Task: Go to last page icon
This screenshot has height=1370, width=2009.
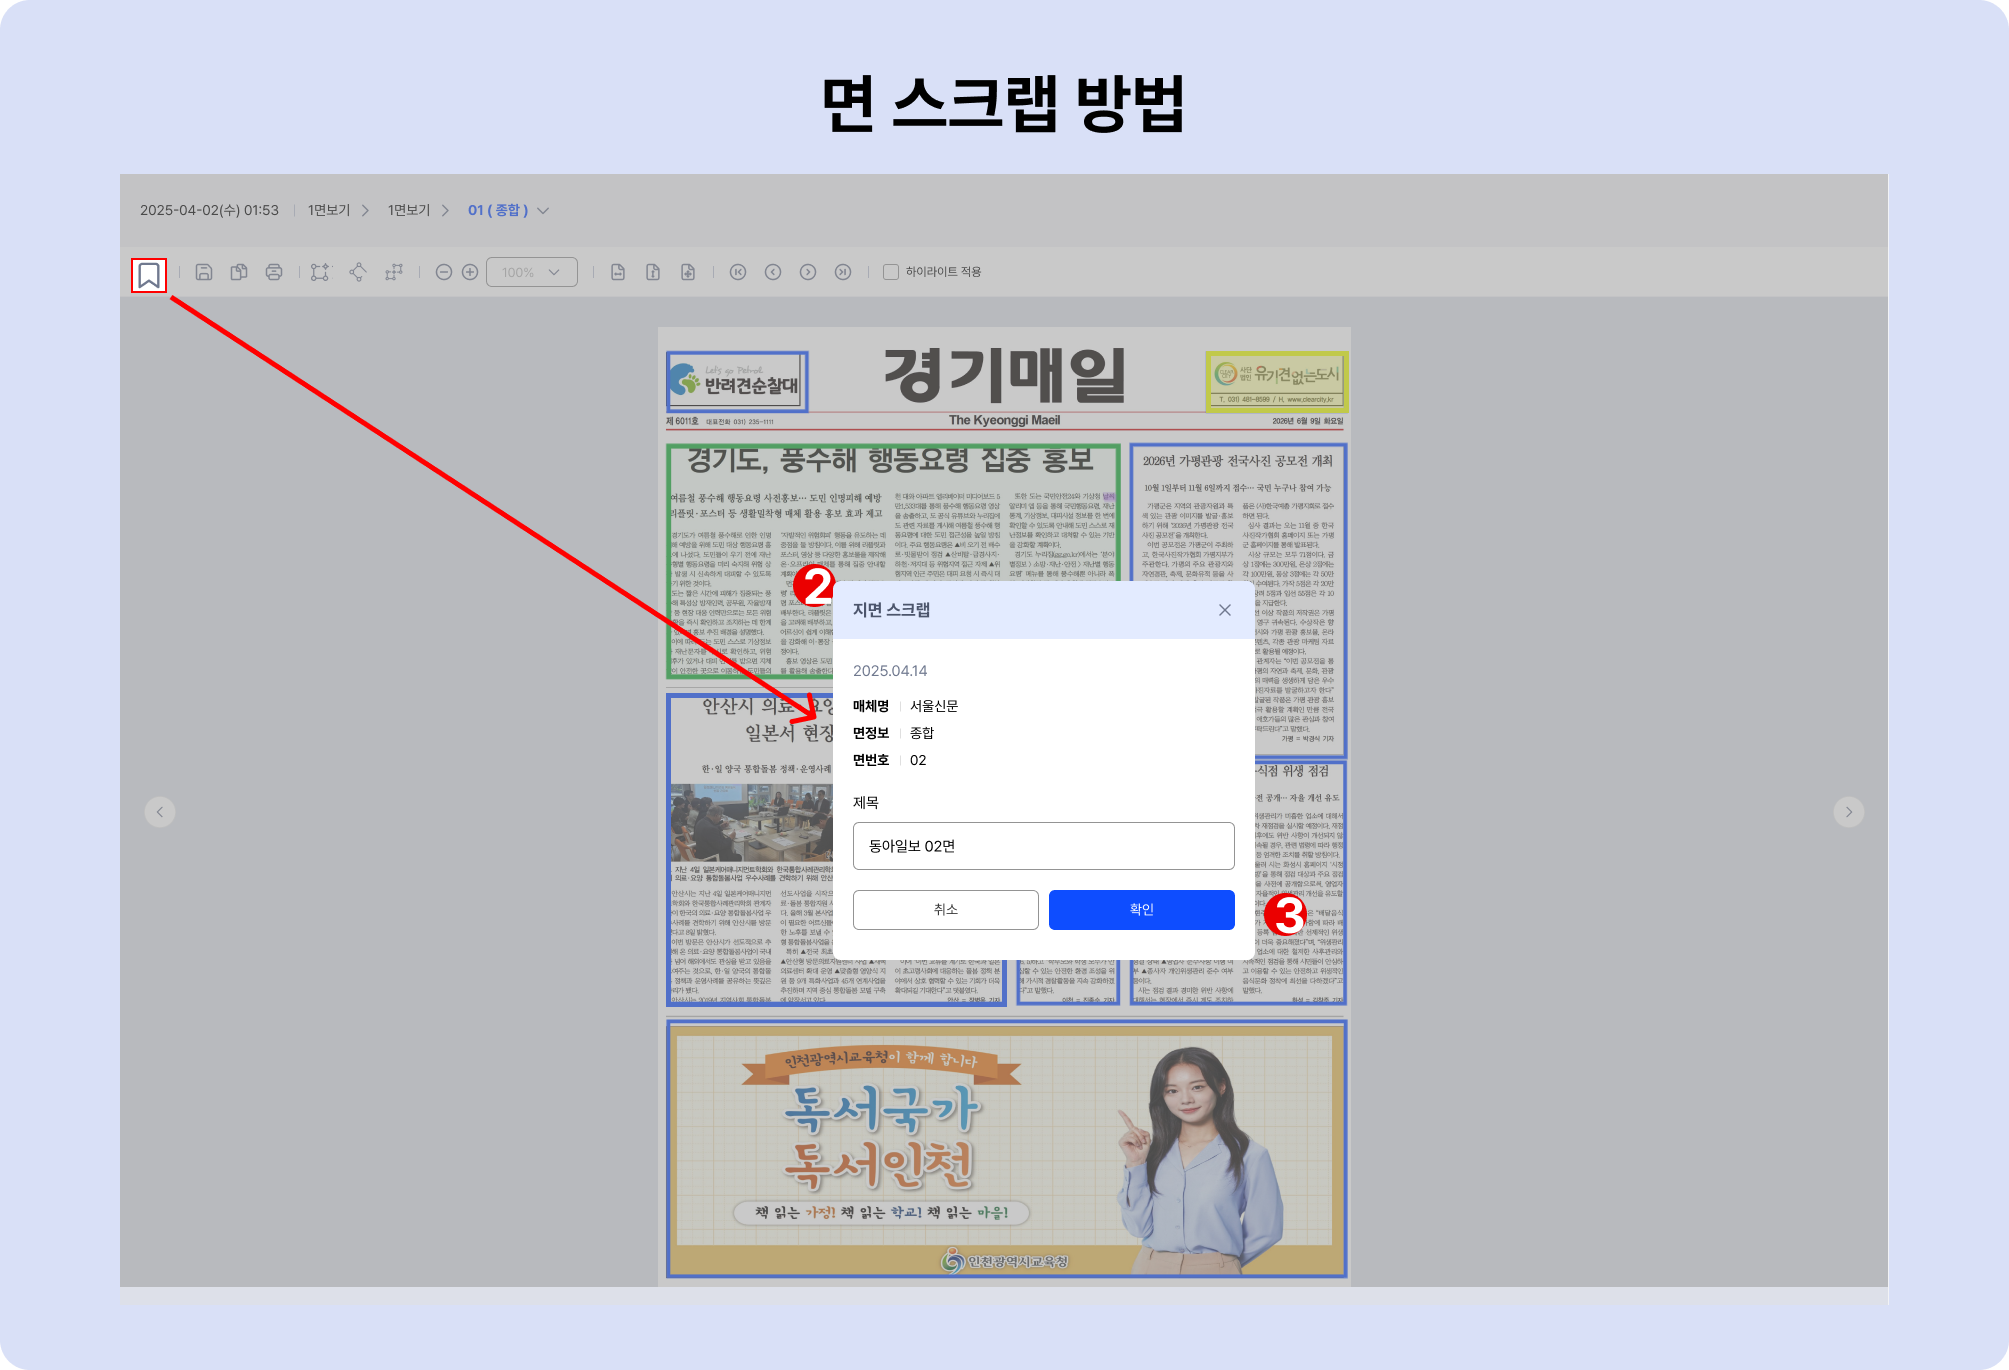Action: (843, 272)
